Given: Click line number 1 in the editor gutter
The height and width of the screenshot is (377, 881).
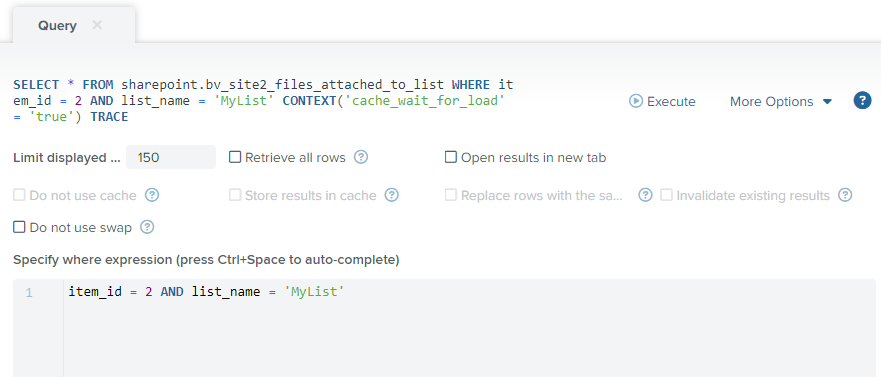Looking at the screenshot, I should pyautogui.click(x=29, y=292).
